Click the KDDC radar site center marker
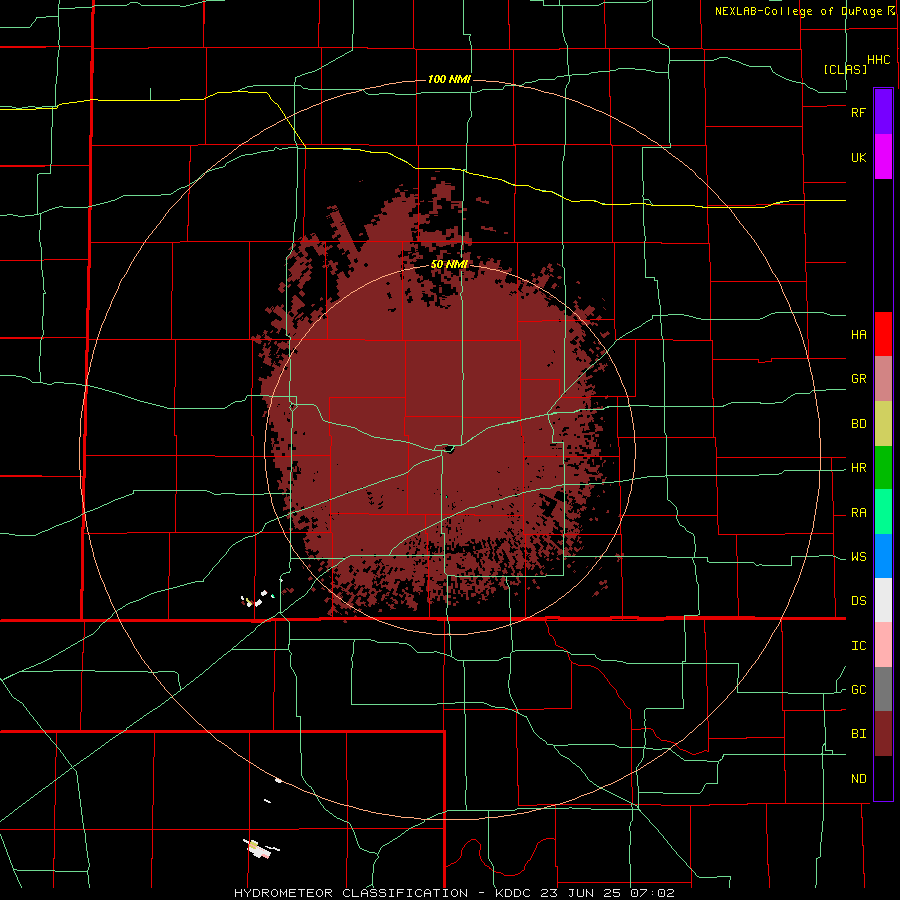 pyautogui.click(x=449, y=449)
